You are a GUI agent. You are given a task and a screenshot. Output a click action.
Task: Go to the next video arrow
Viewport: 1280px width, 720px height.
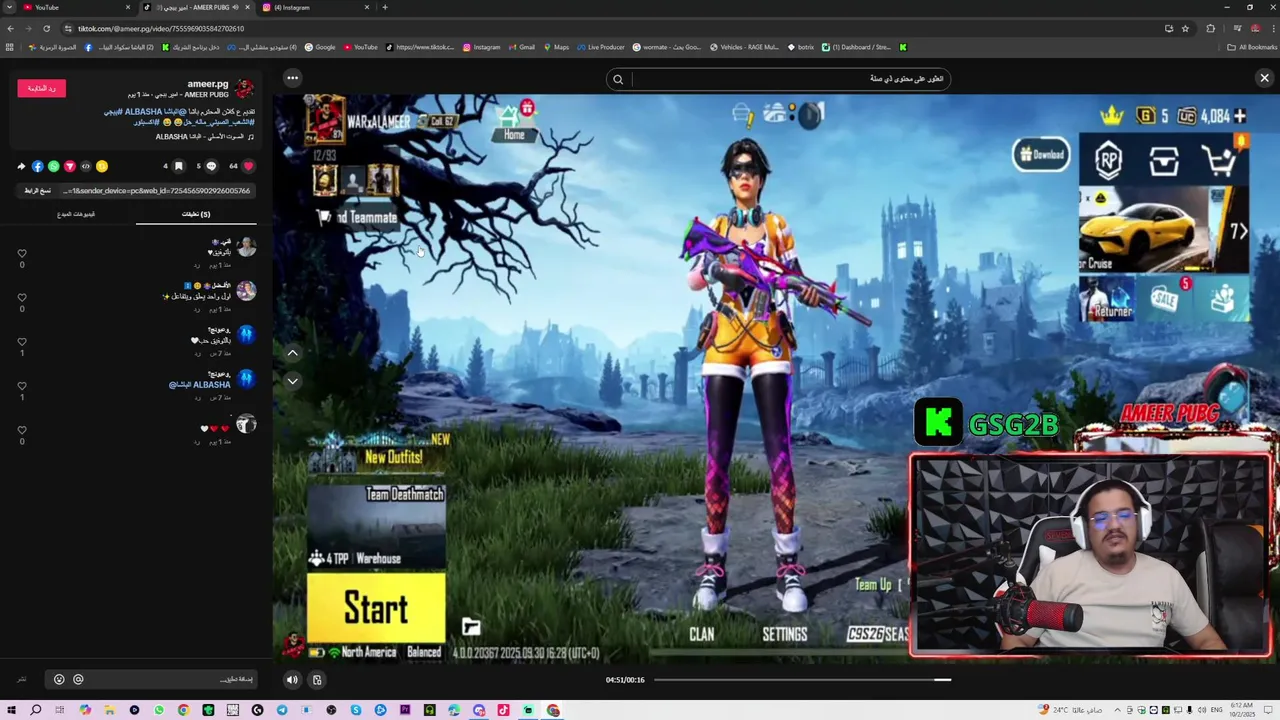pos(292,381)
